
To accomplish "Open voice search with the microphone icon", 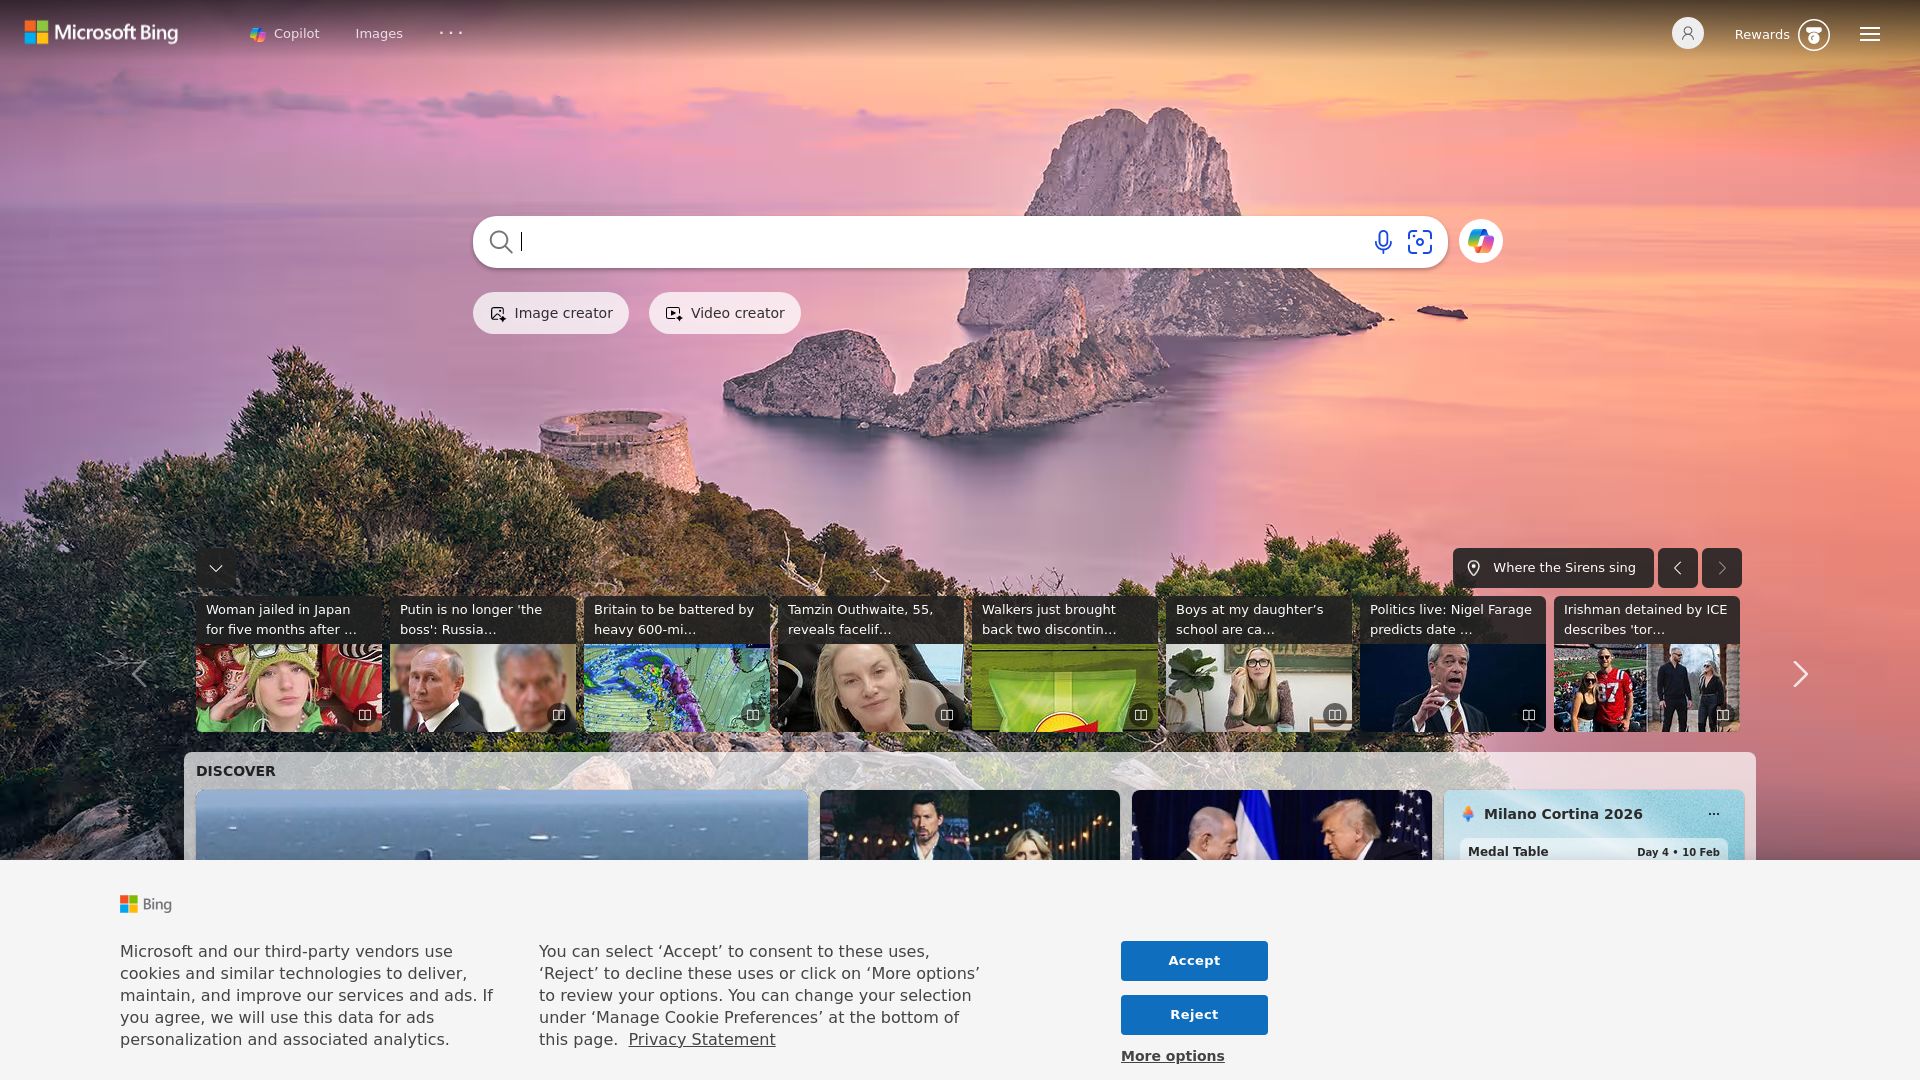I will [1382, 241].
